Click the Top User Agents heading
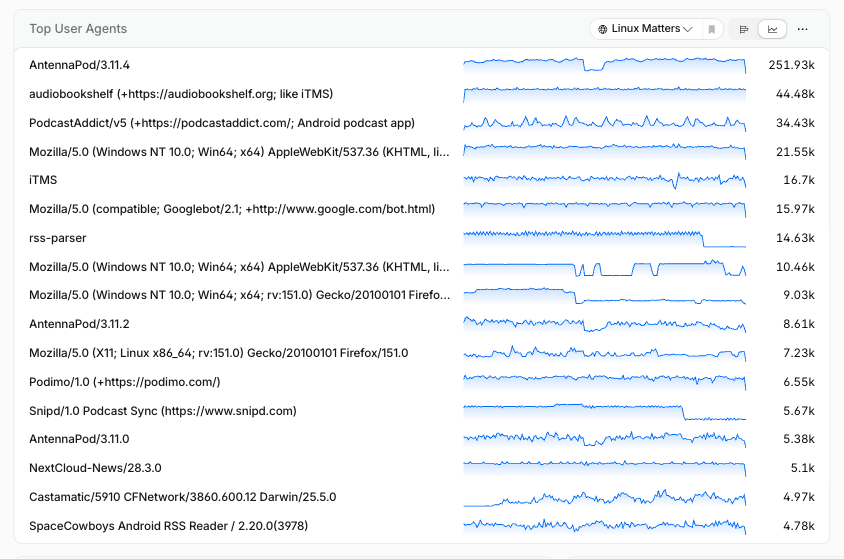844x559 pixels. (x=78, y=29)
